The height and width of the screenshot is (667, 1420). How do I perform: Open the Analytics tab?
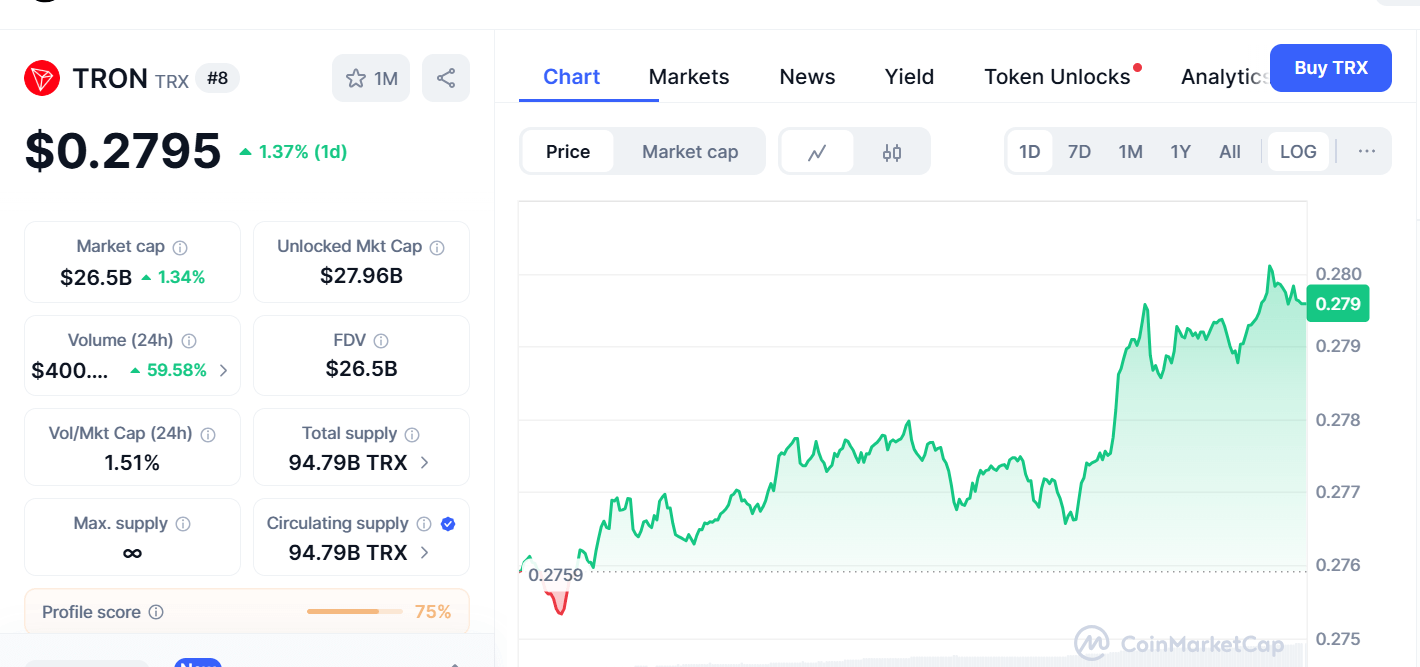(x=1225, y=77)
